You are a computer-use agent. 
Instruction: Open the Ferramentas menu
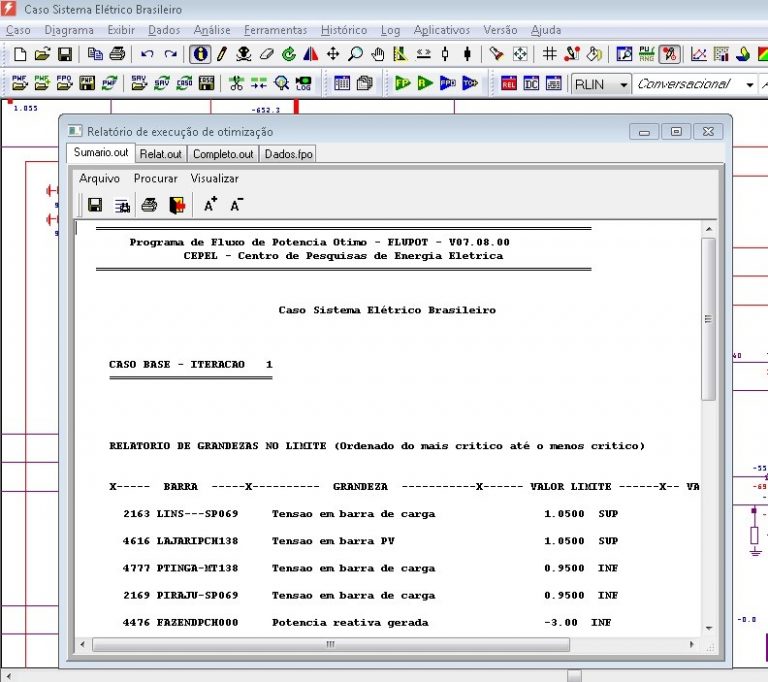coord(276,30)
